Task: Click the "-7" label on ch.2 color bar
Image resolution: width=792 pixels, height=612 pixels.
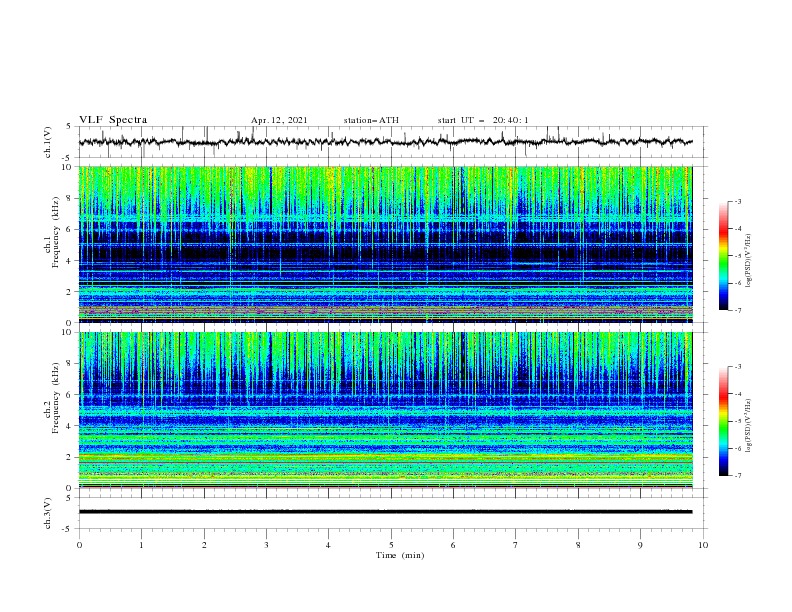Action: [x=737, y=476]
